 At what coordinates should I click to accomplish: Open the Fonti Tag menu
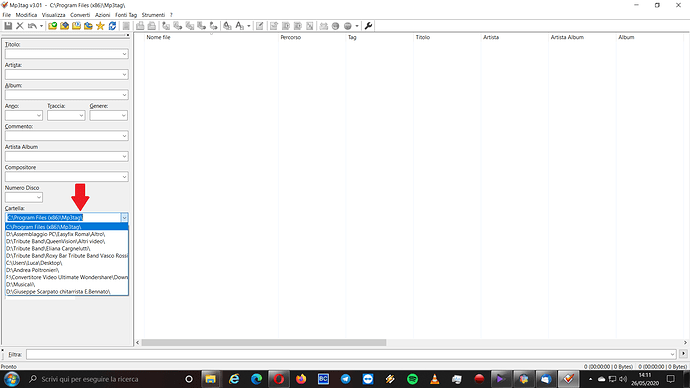point(126,15)
